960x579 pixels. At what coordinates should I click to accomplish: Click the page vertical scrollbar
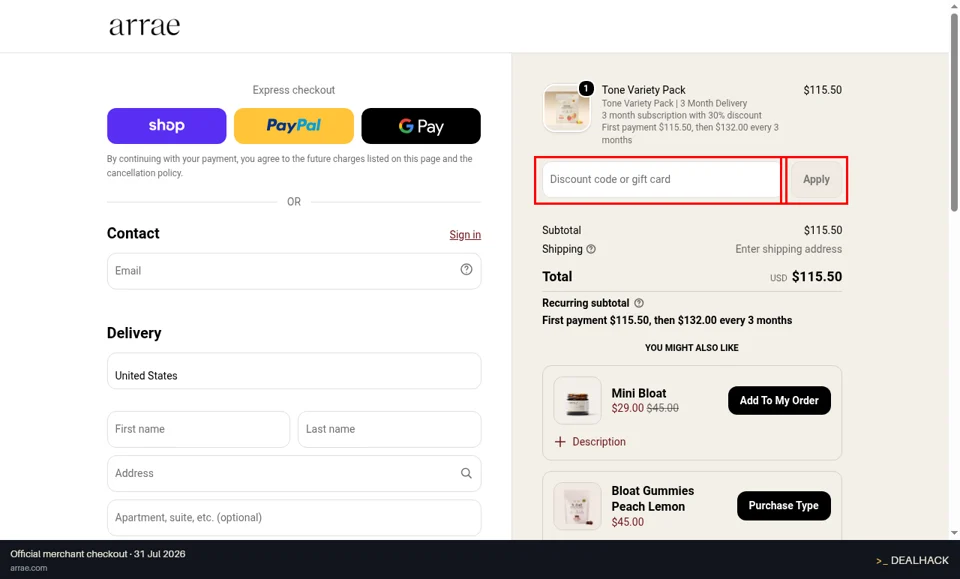click(x=954, y=114)
